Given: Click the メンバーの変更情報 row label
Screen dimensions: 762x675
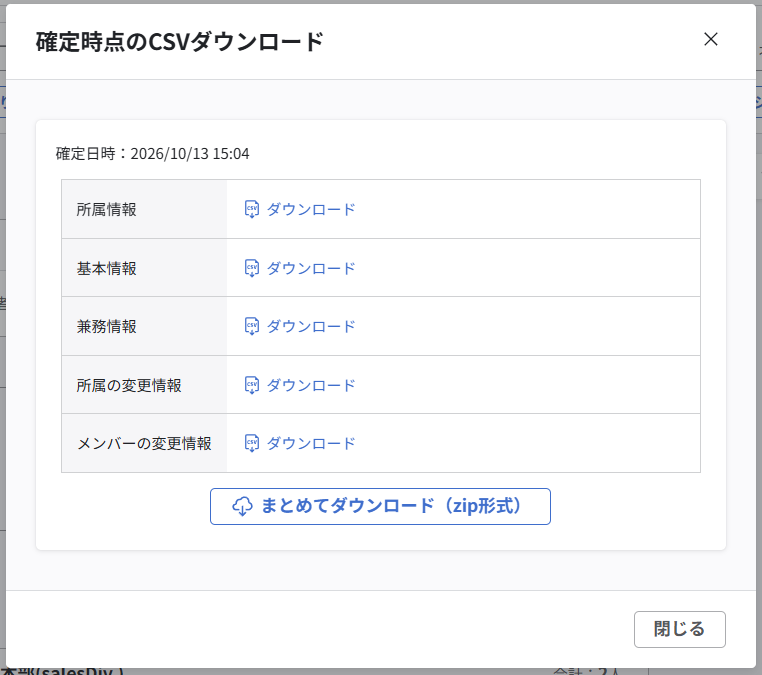Looking at the screenshot, I should pos(144,443).
